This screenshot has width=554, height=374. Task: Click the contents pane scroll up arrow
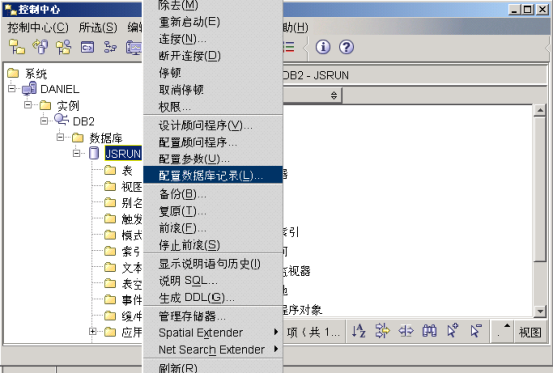click(x=540, y=111)
